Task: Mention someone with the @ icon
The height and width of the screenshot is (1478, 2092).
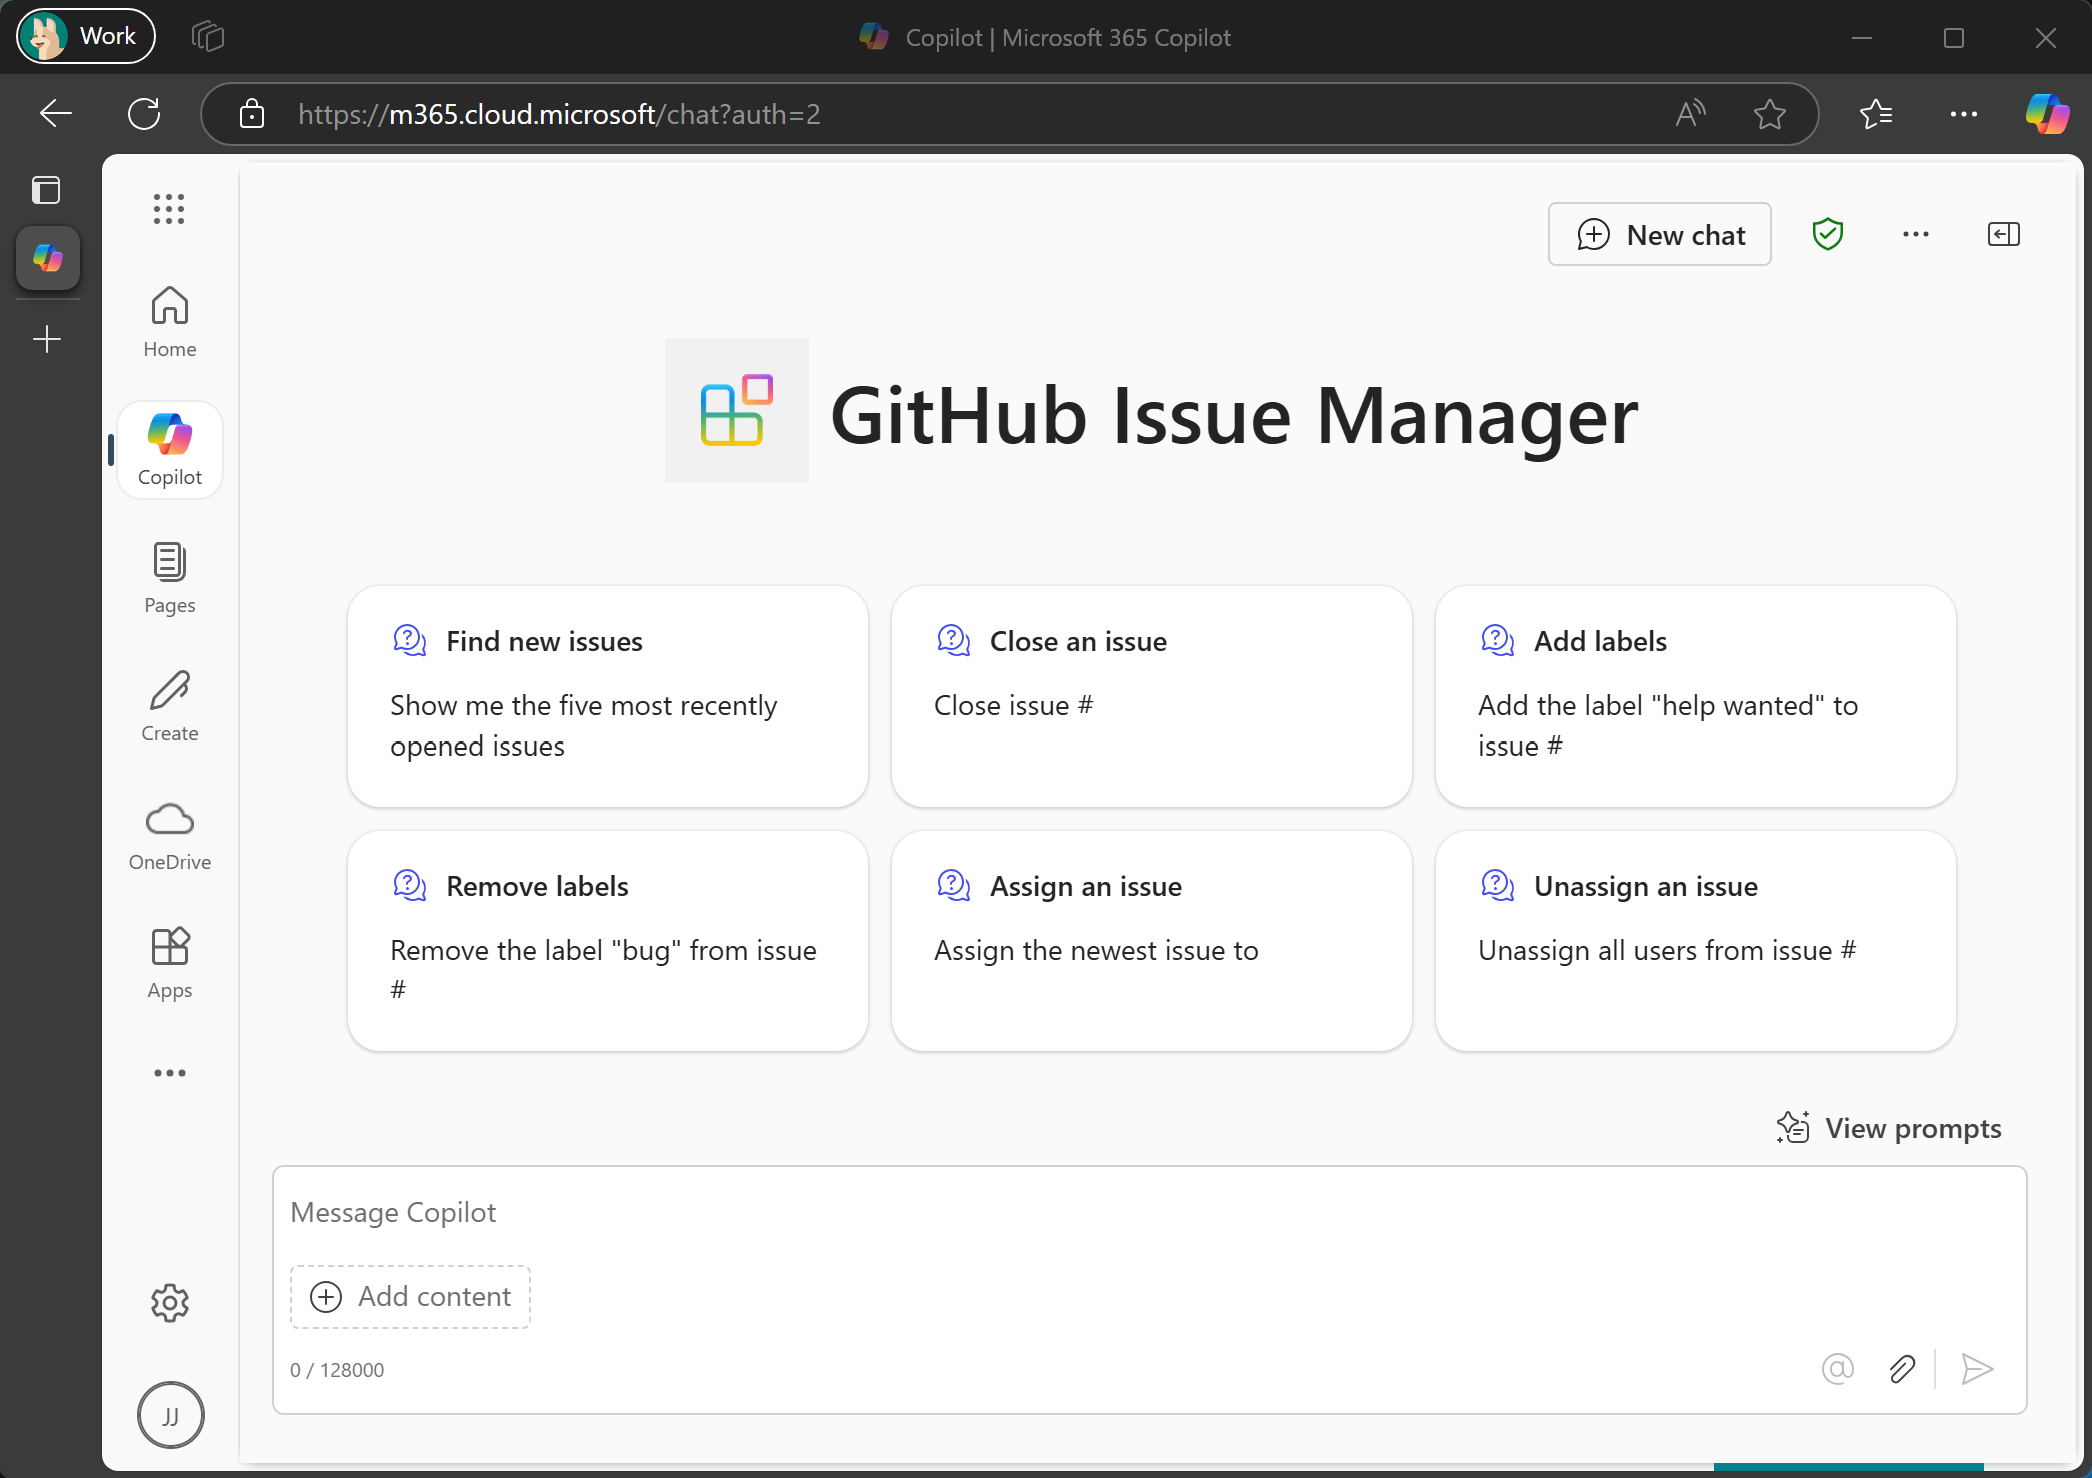Action: [1838, 1369]
